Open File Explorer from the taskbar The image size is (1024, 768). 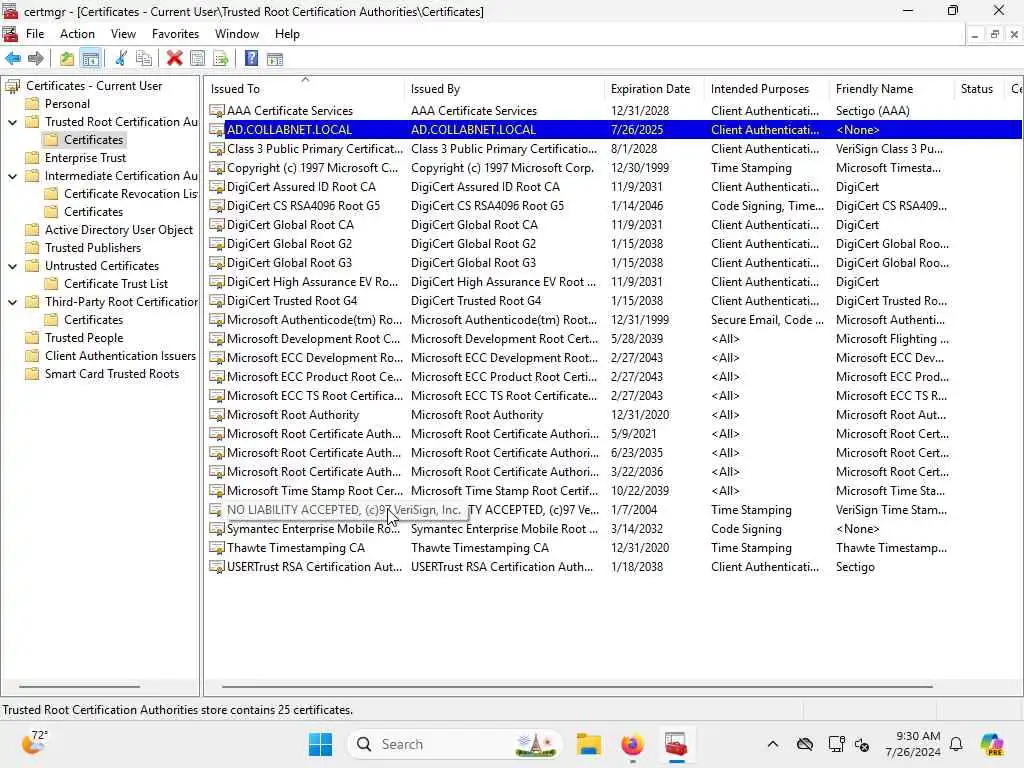tap(588, 744)
